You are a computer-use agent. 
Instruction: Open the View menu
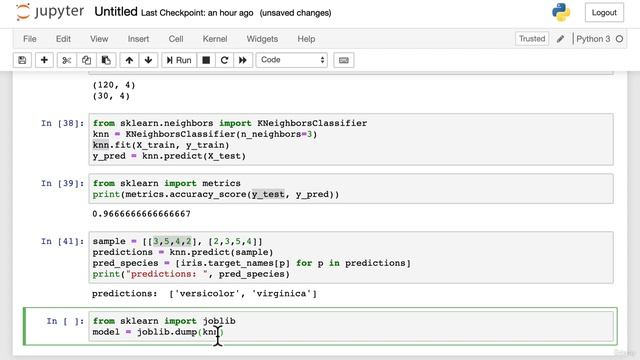click(99, 39)
